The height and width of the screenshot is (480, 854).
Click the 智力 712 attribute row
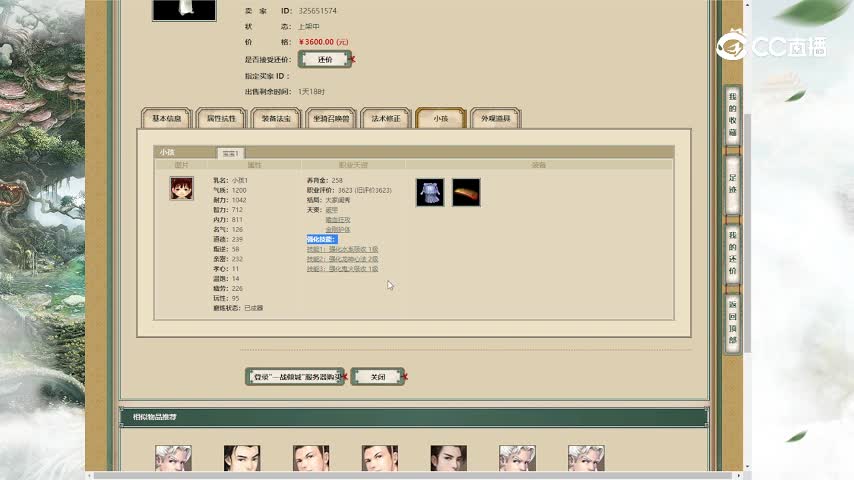[228, 210]
